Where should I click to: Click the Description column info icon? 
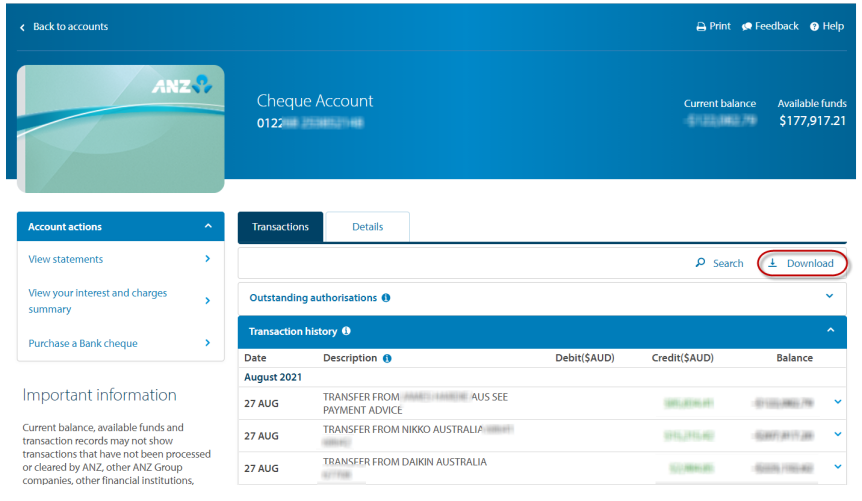point(387,358)
